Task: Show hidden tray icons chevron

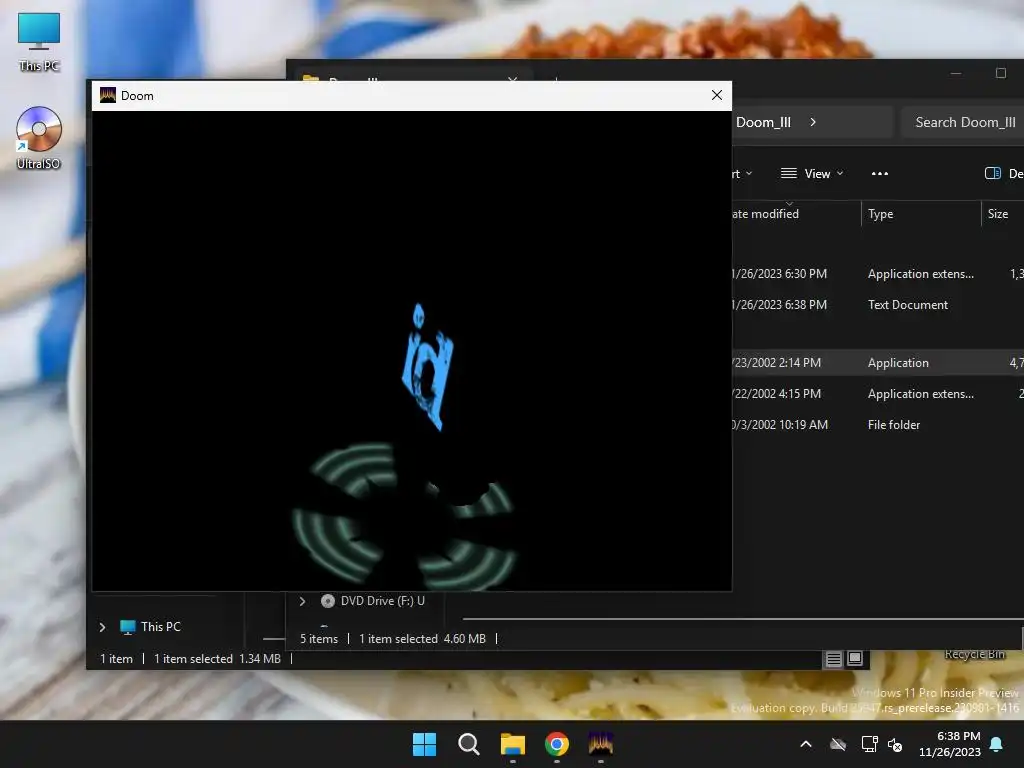Action: click(806, 744)
